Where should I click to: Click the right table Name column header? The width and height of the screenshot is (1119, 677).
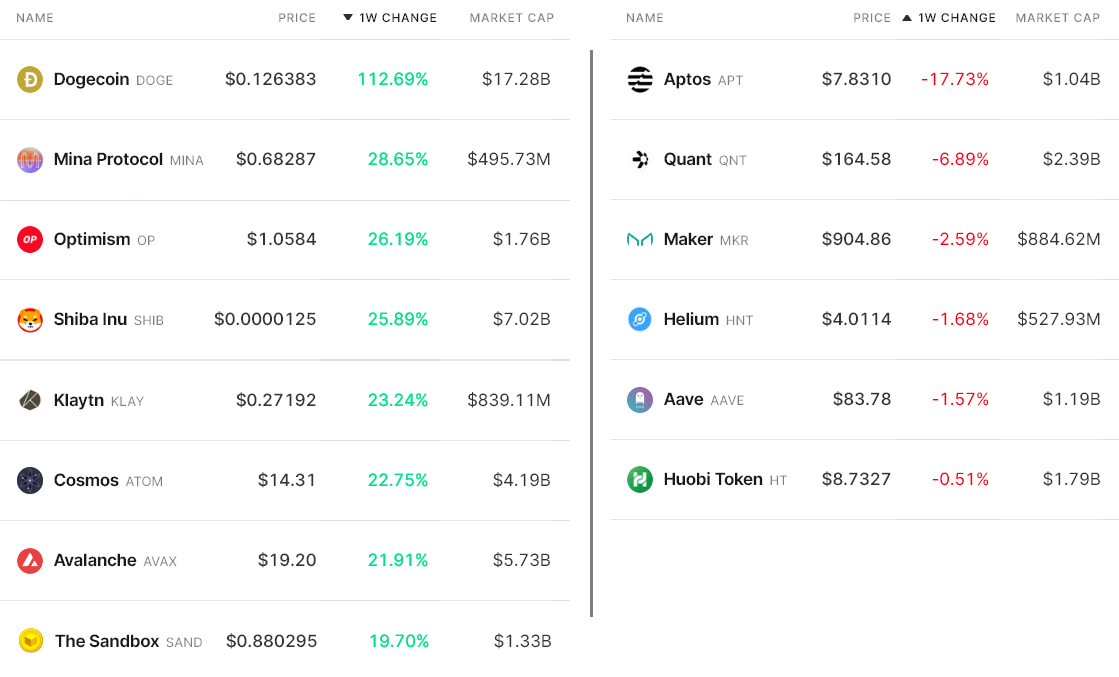tap(644, 18)
